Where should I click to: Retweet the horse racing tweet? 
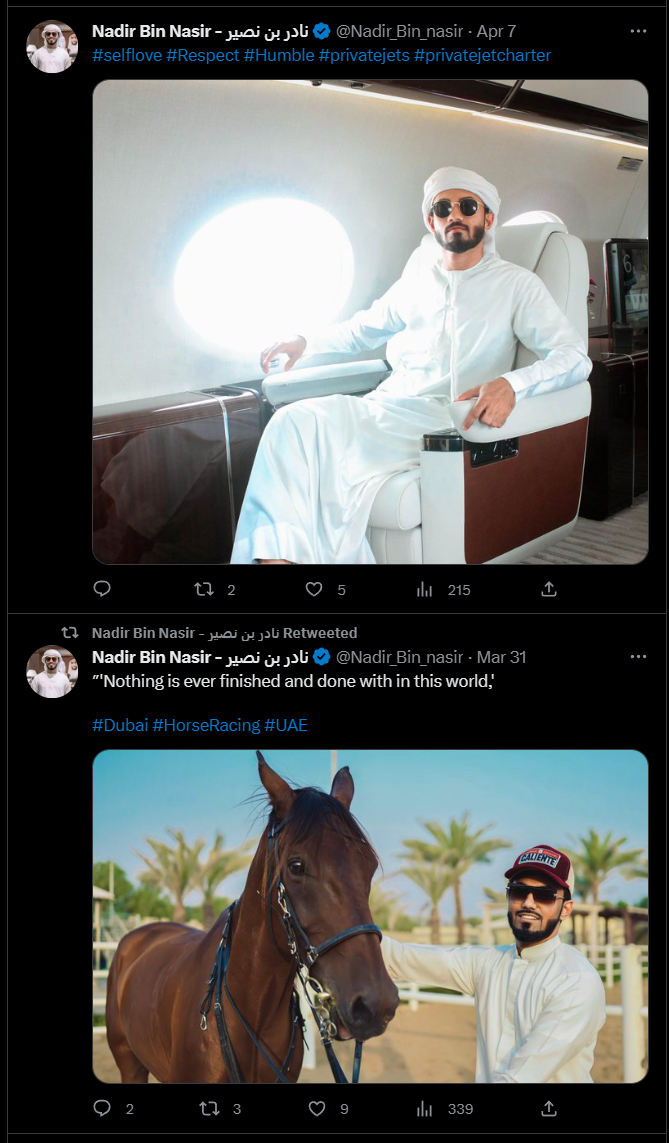[x=209, y=1108]
